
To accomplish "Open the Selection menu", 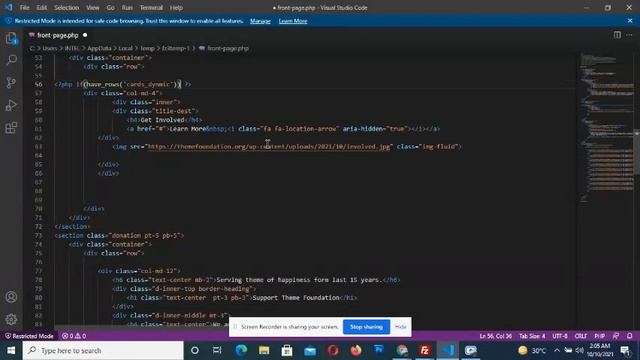I will 67,8.
